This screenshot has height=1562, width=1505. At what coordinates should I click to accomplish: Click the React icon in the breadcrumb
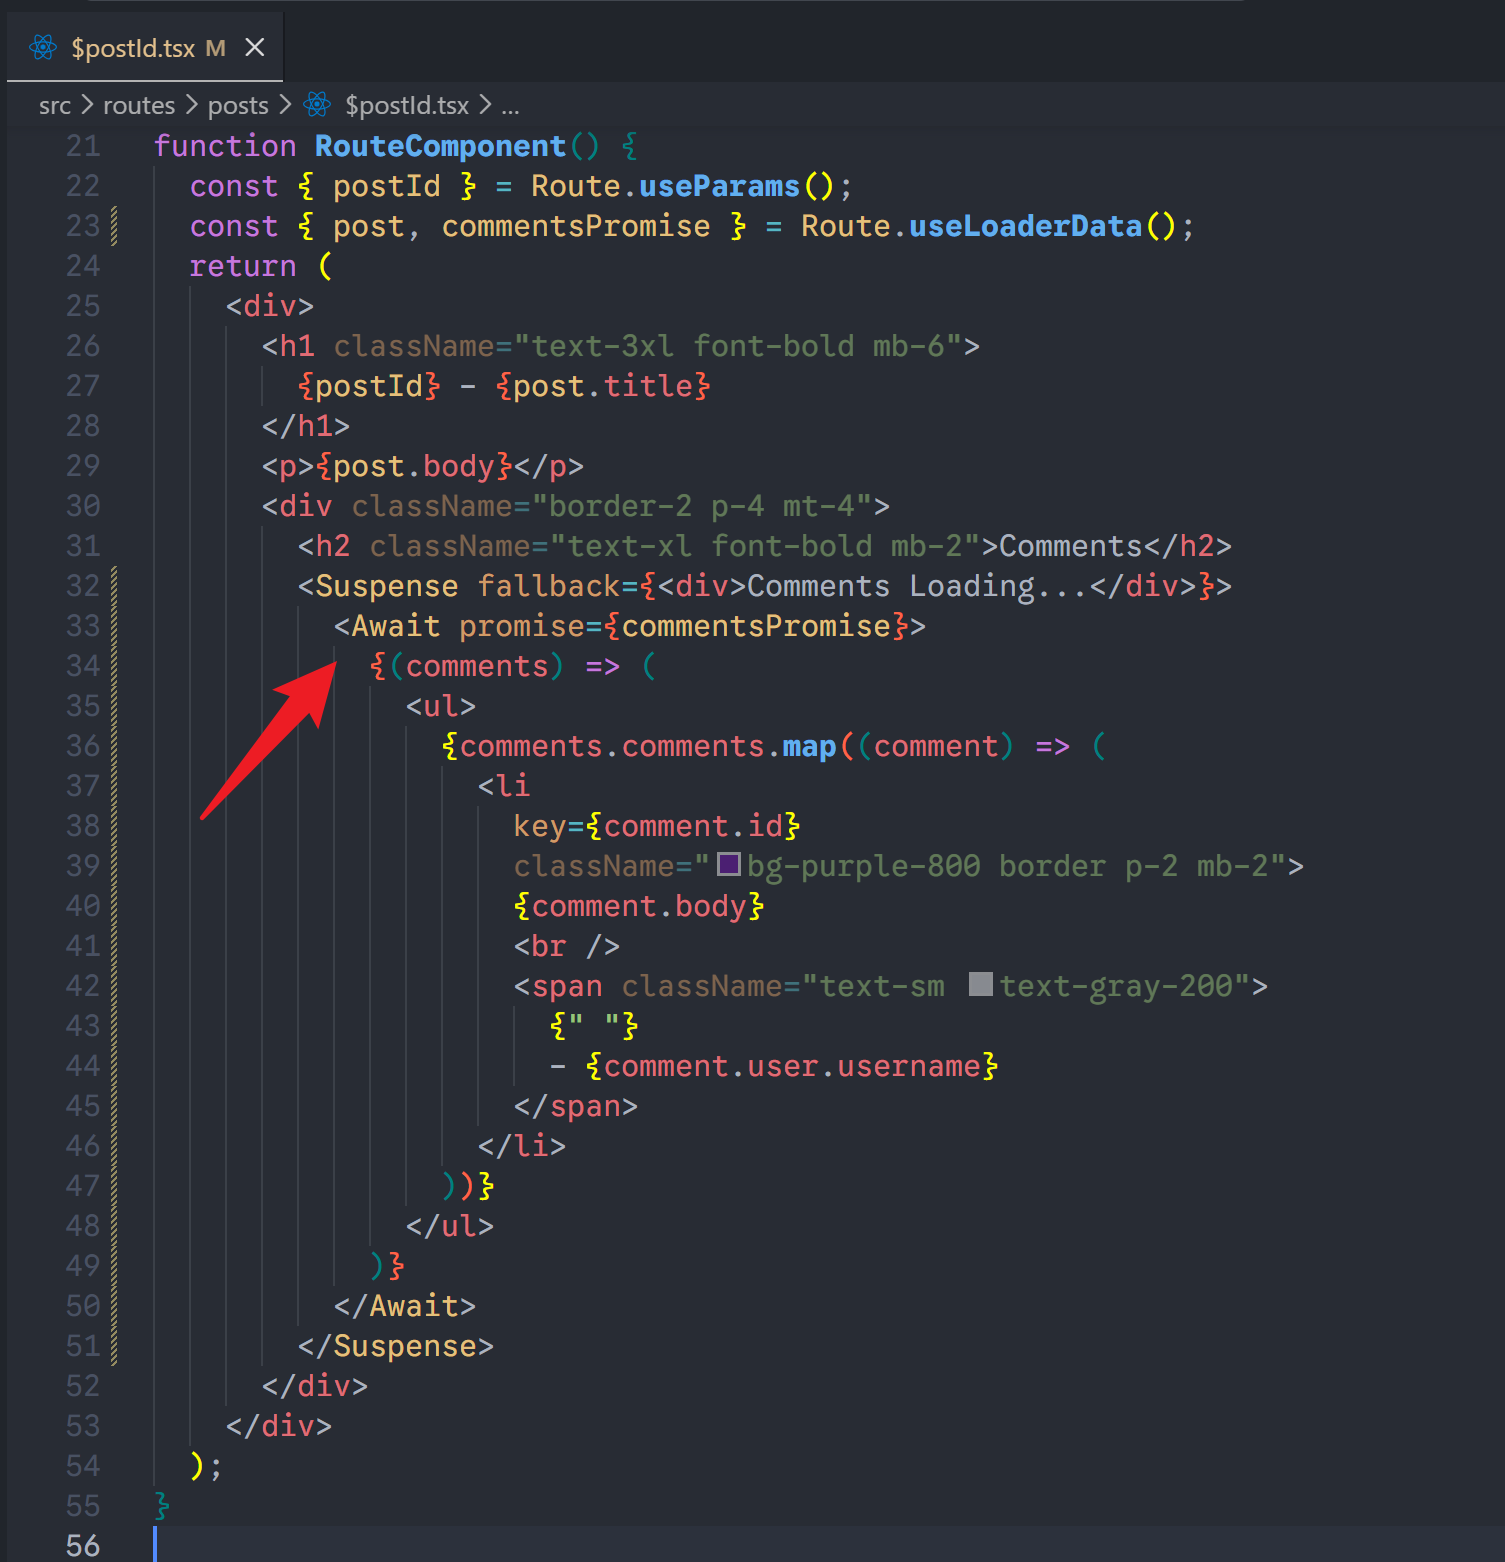318,104
